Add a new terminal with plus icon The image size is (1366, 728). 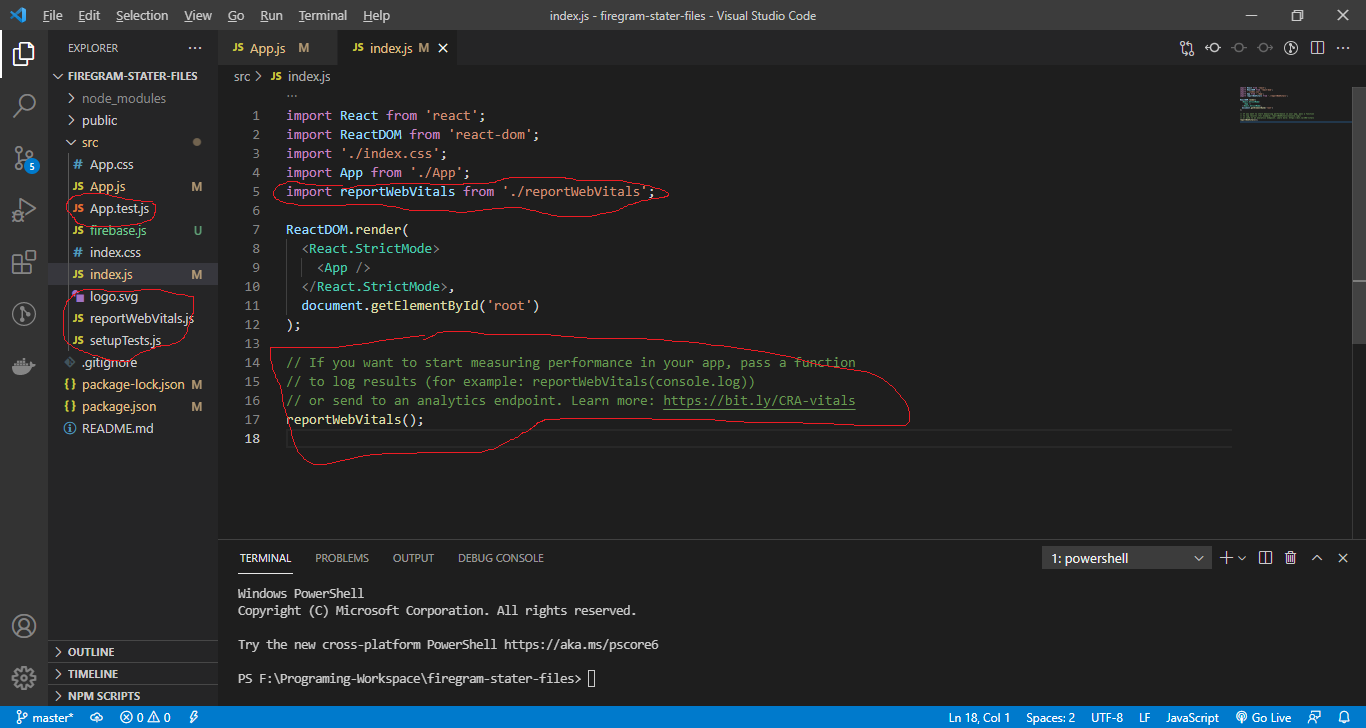(1227, 558)
